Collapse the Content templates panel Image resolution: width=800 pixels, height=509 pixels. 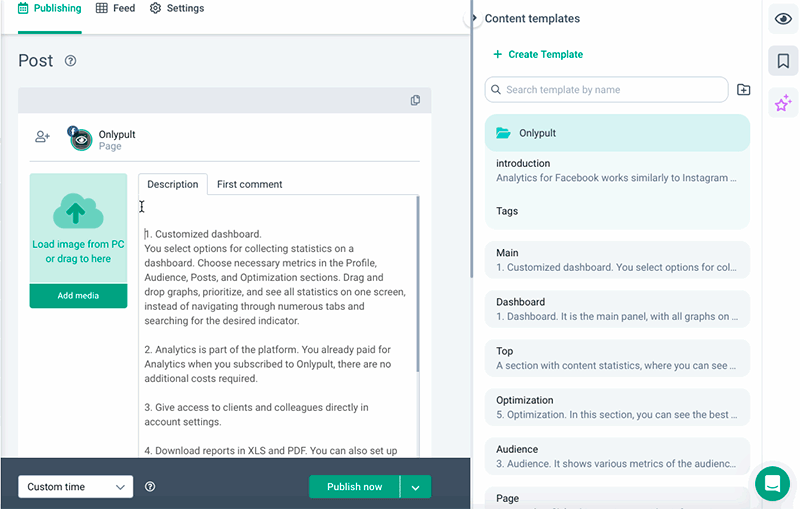click(475, 18)
